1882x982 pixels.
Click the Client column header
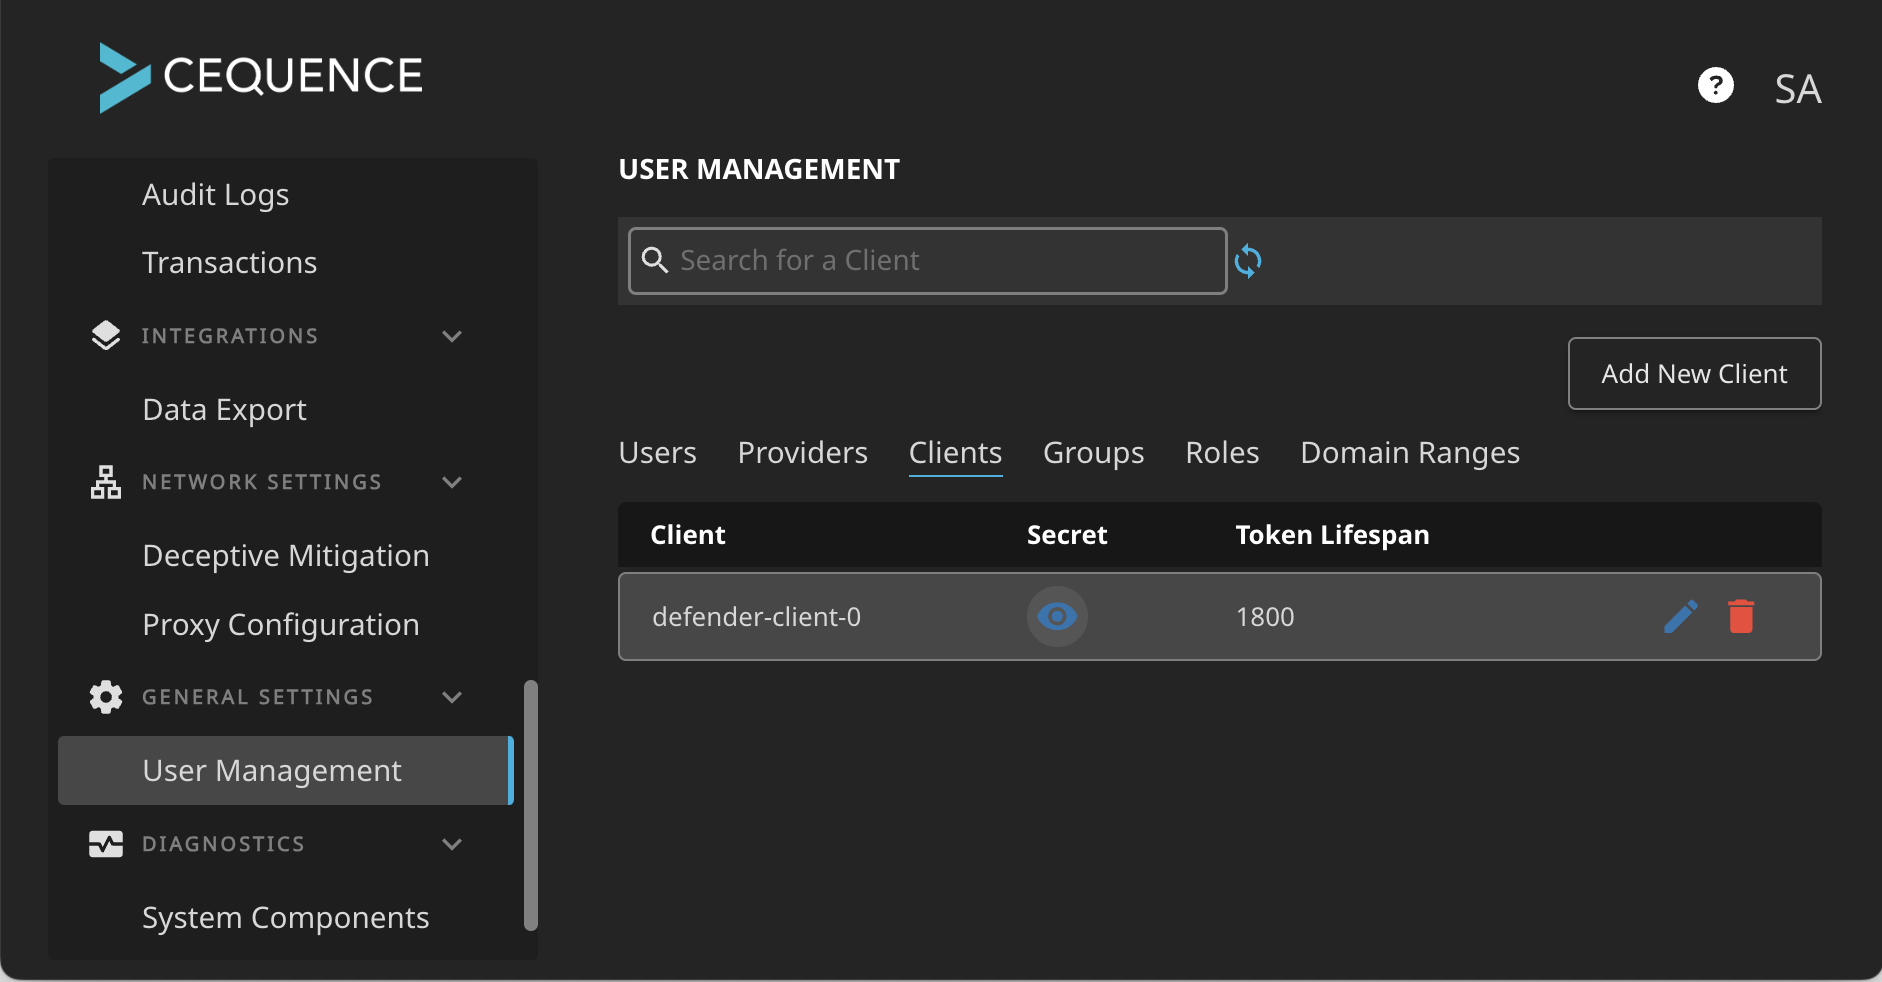pos(688,535)
